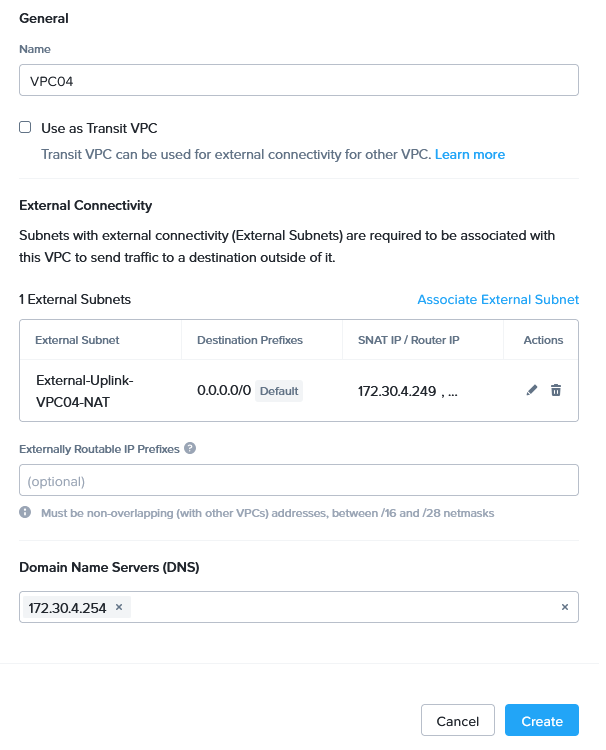Viewport: 606px width, 750px height.
Task: Open the Learn more link
Action: tap(470, 154)
